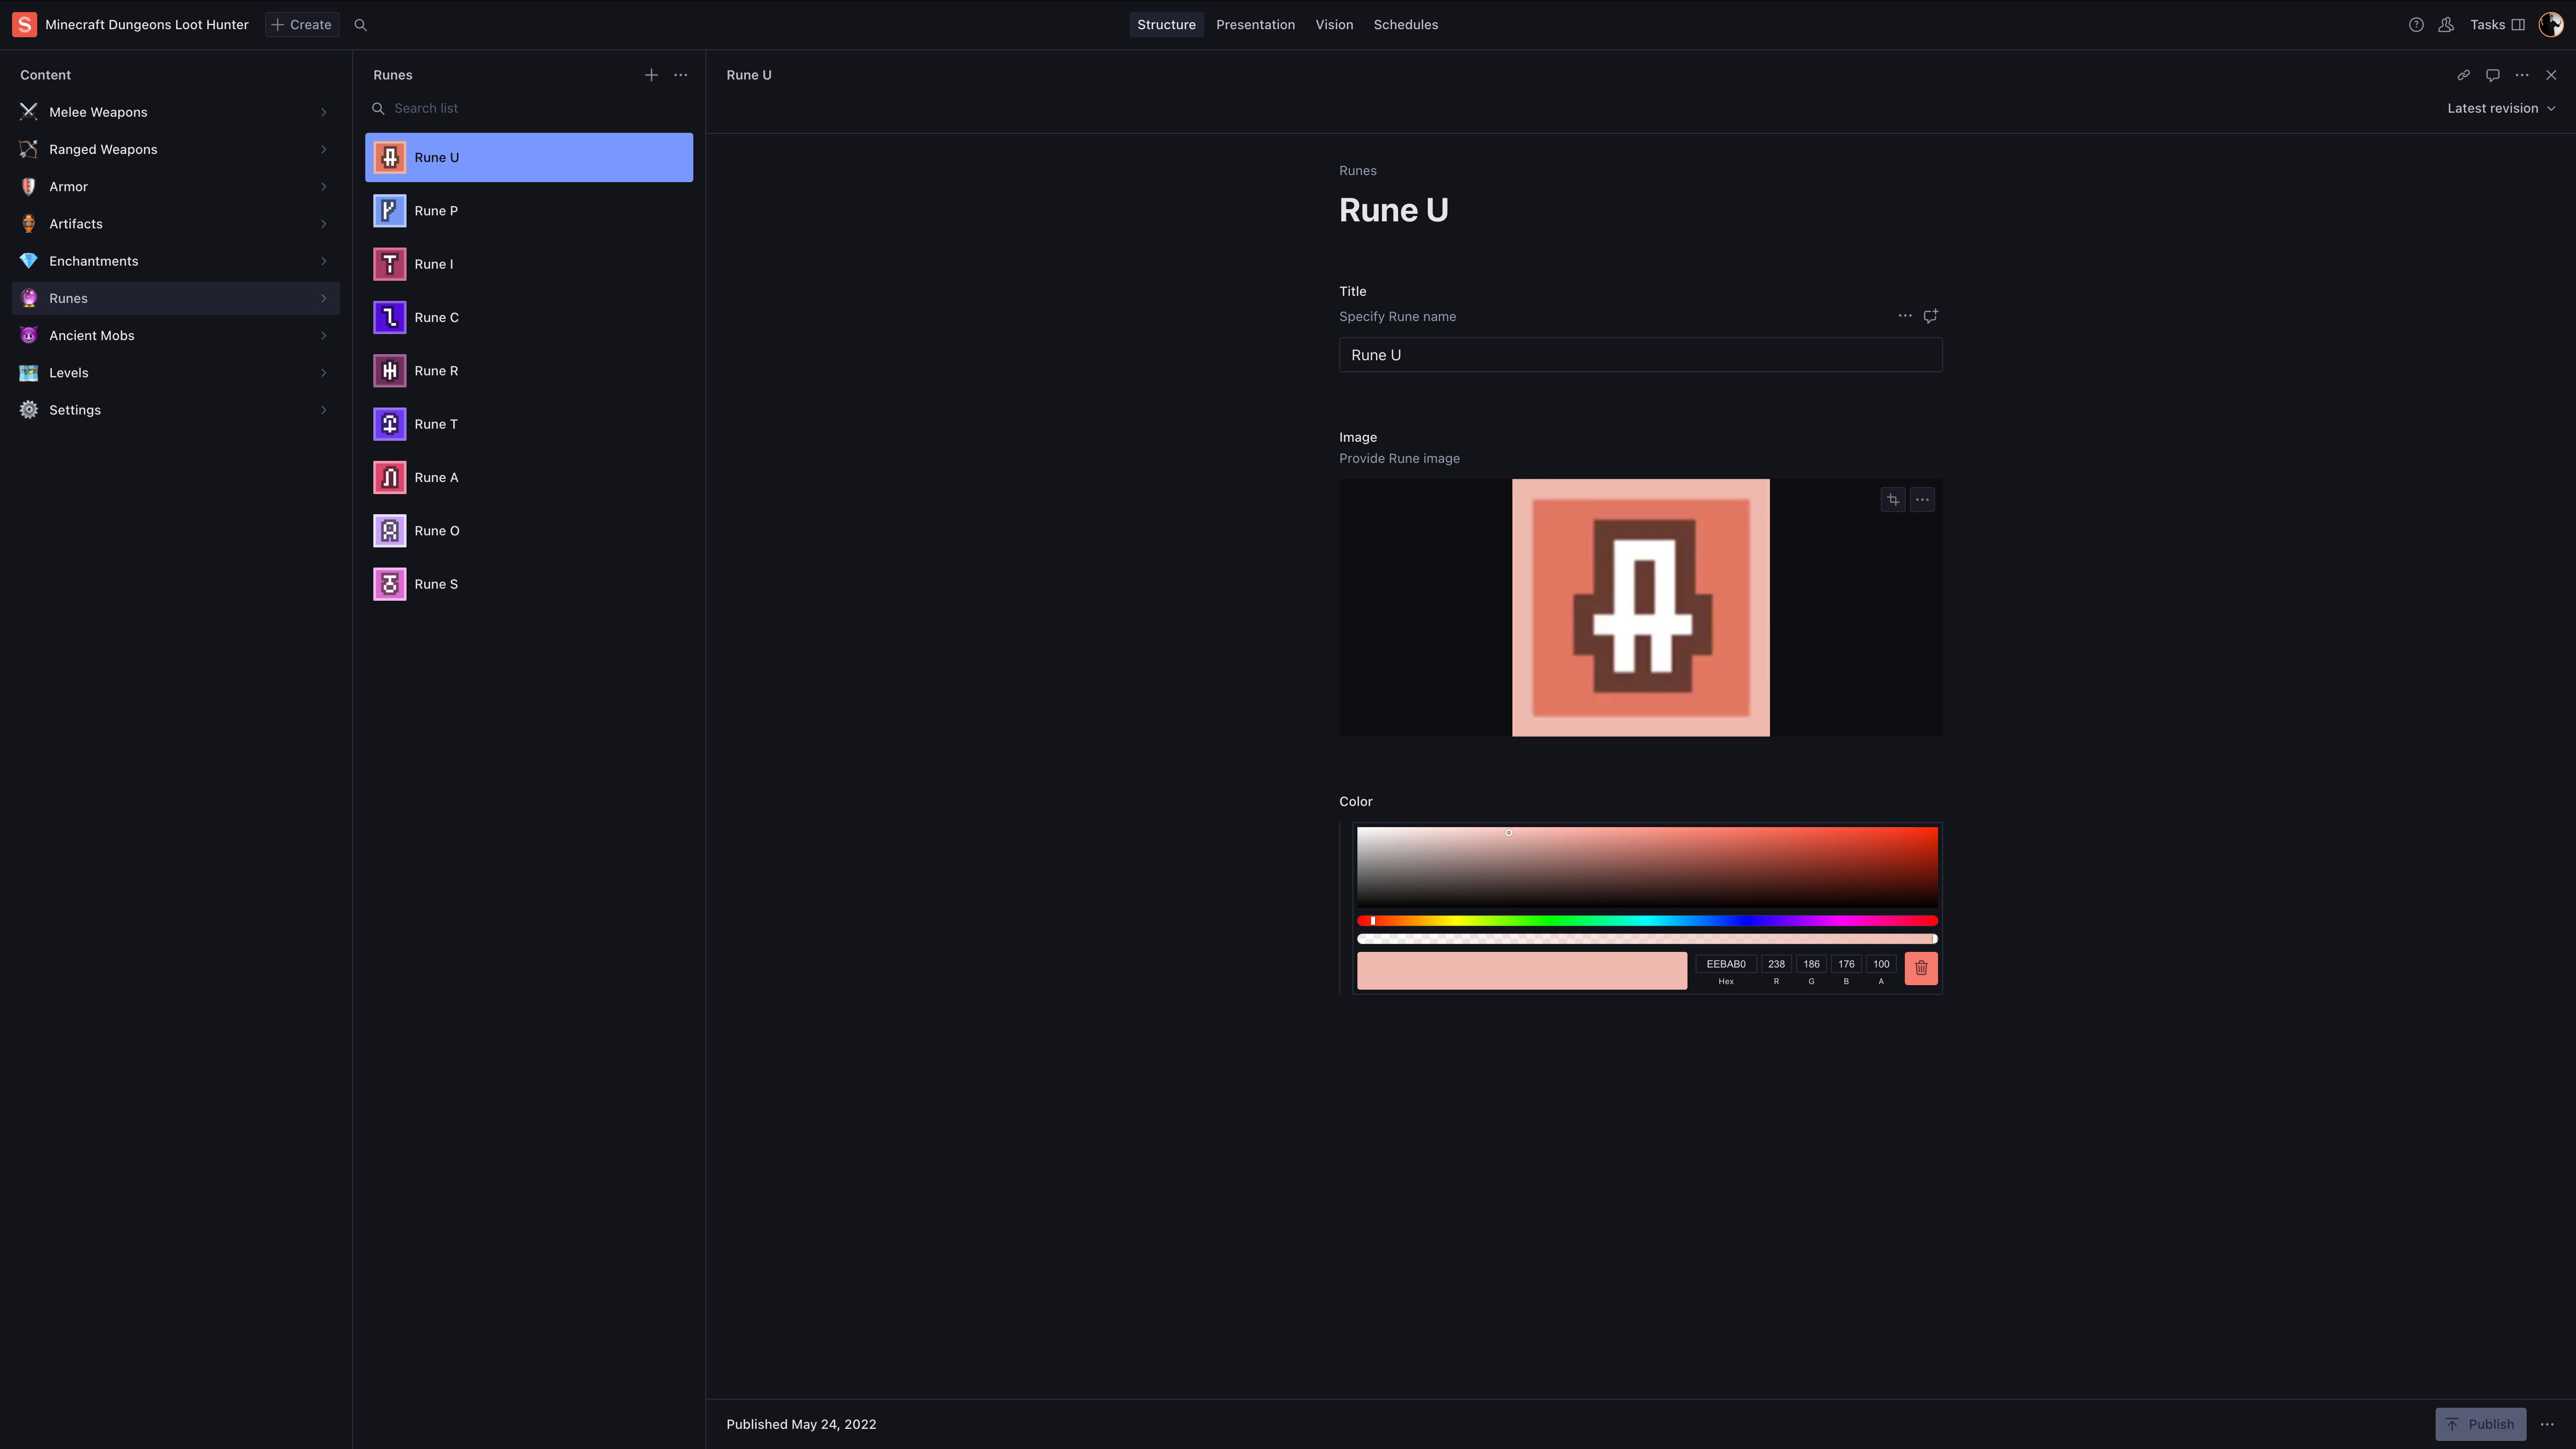Image resolution: width=2576 pixels, height=1449 pixels.
Task: Switch to the Vision tab
Action: (x=1334, y=25)
